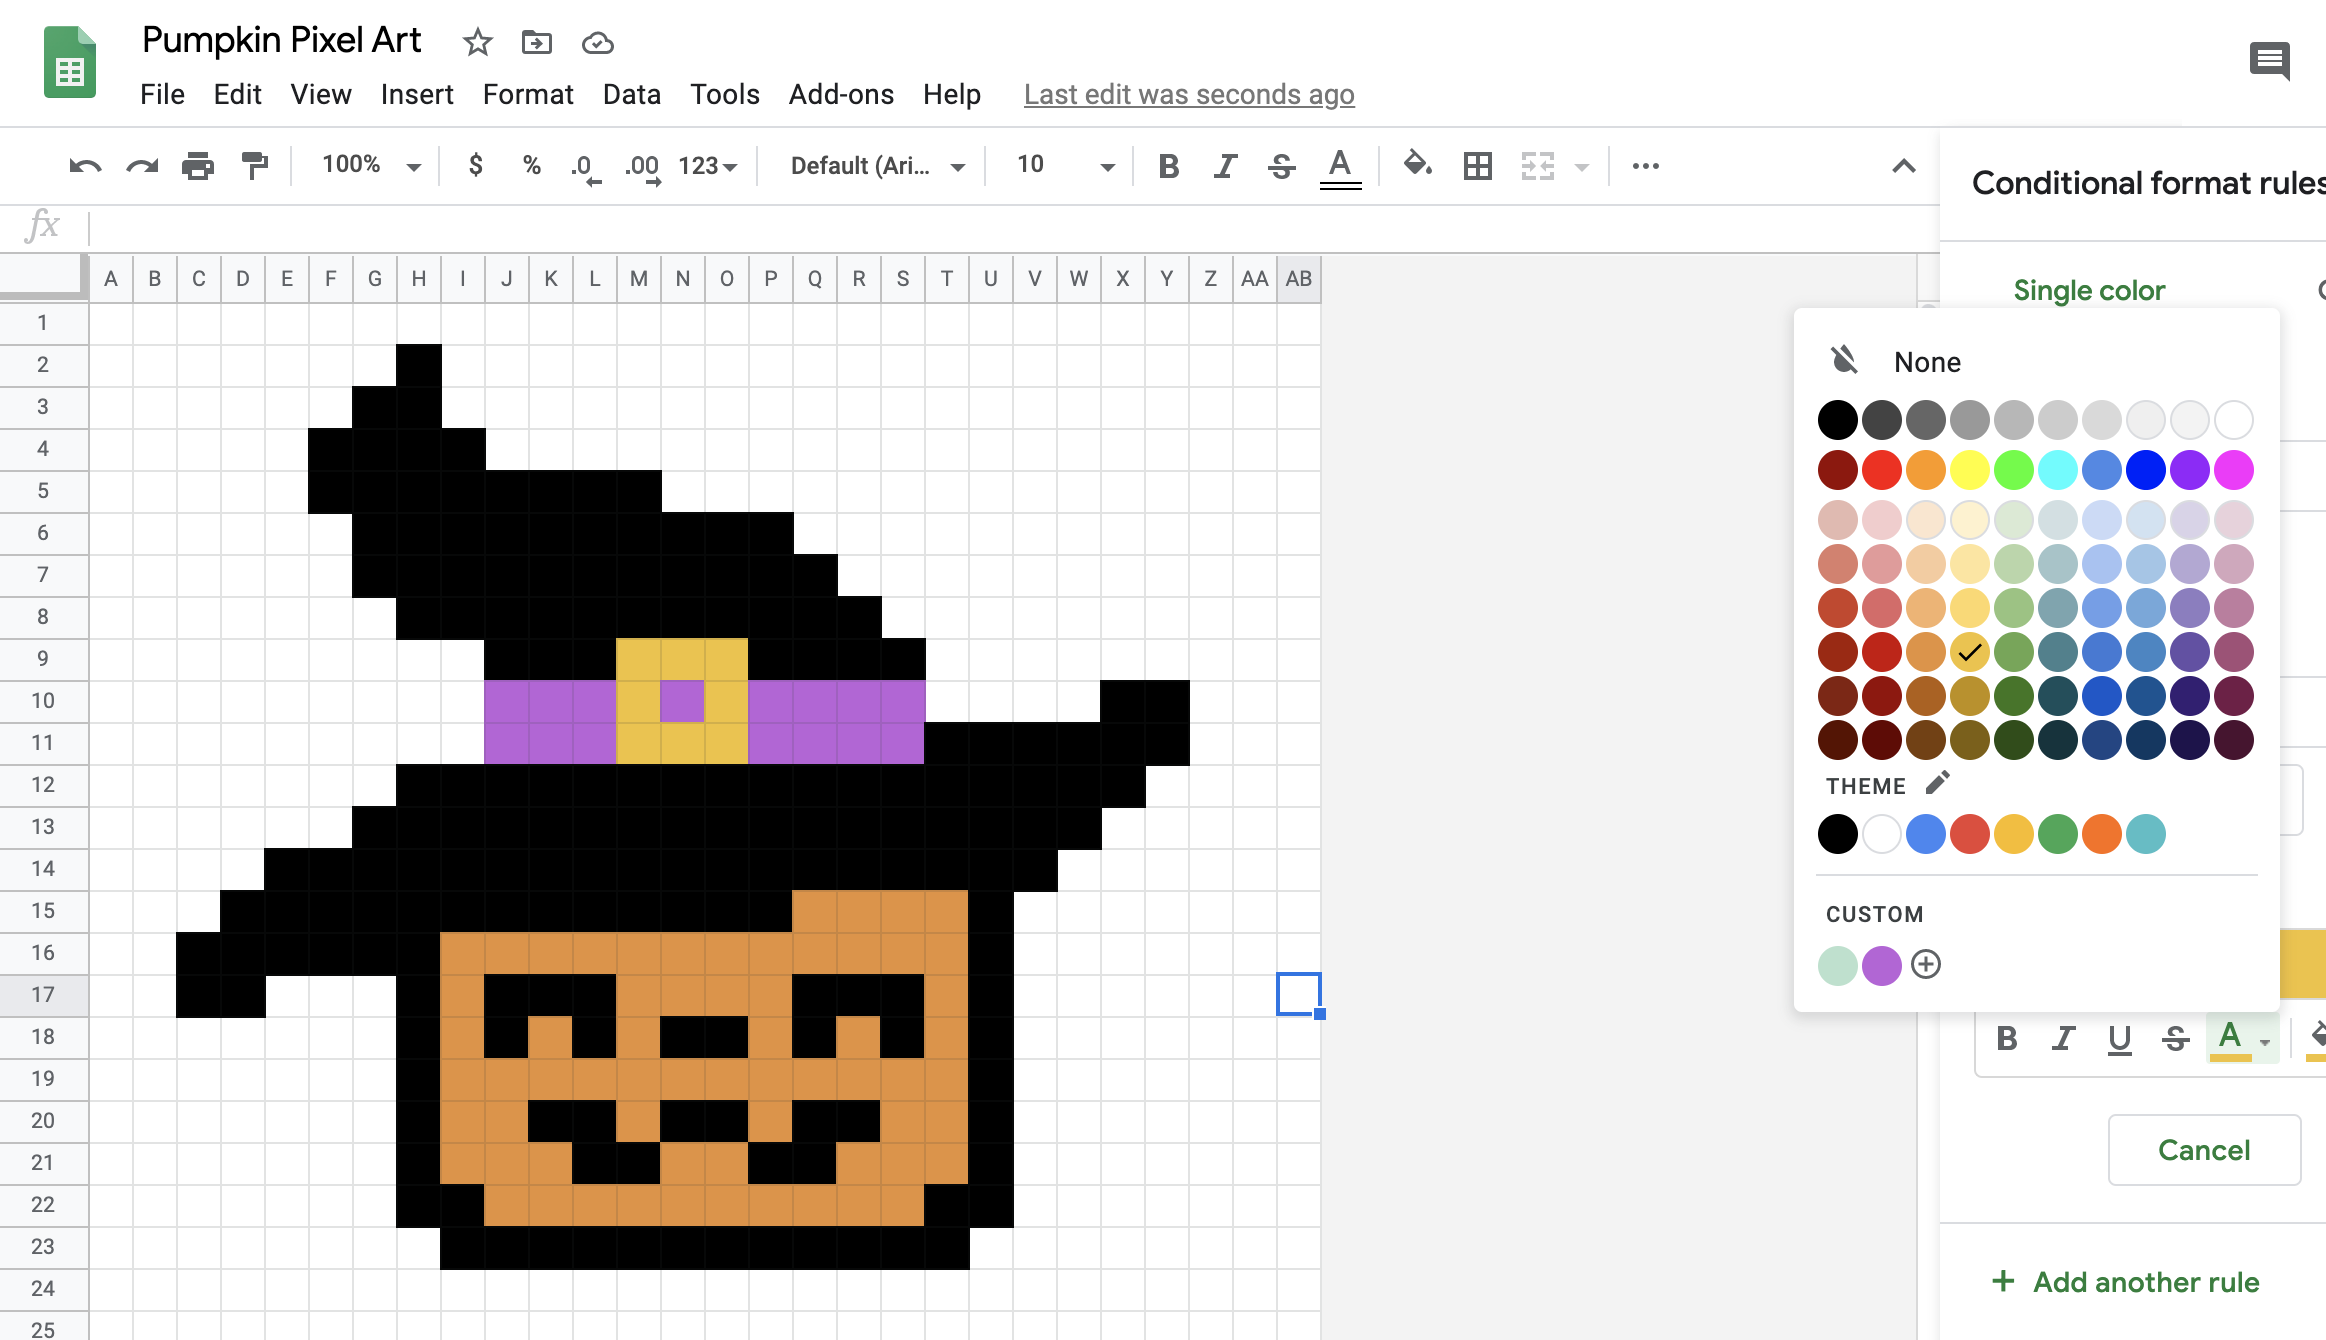
Task: Toggle Bold in main toolbar
Action: pos(1168,166)
